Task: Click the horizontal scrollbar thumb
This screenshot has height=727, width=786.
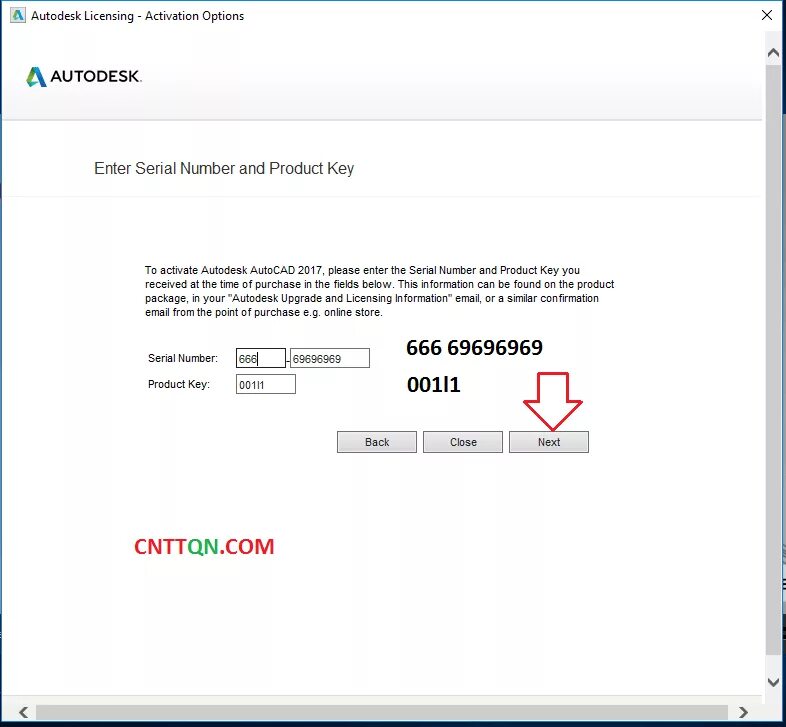Action: [x=381, y=712]
